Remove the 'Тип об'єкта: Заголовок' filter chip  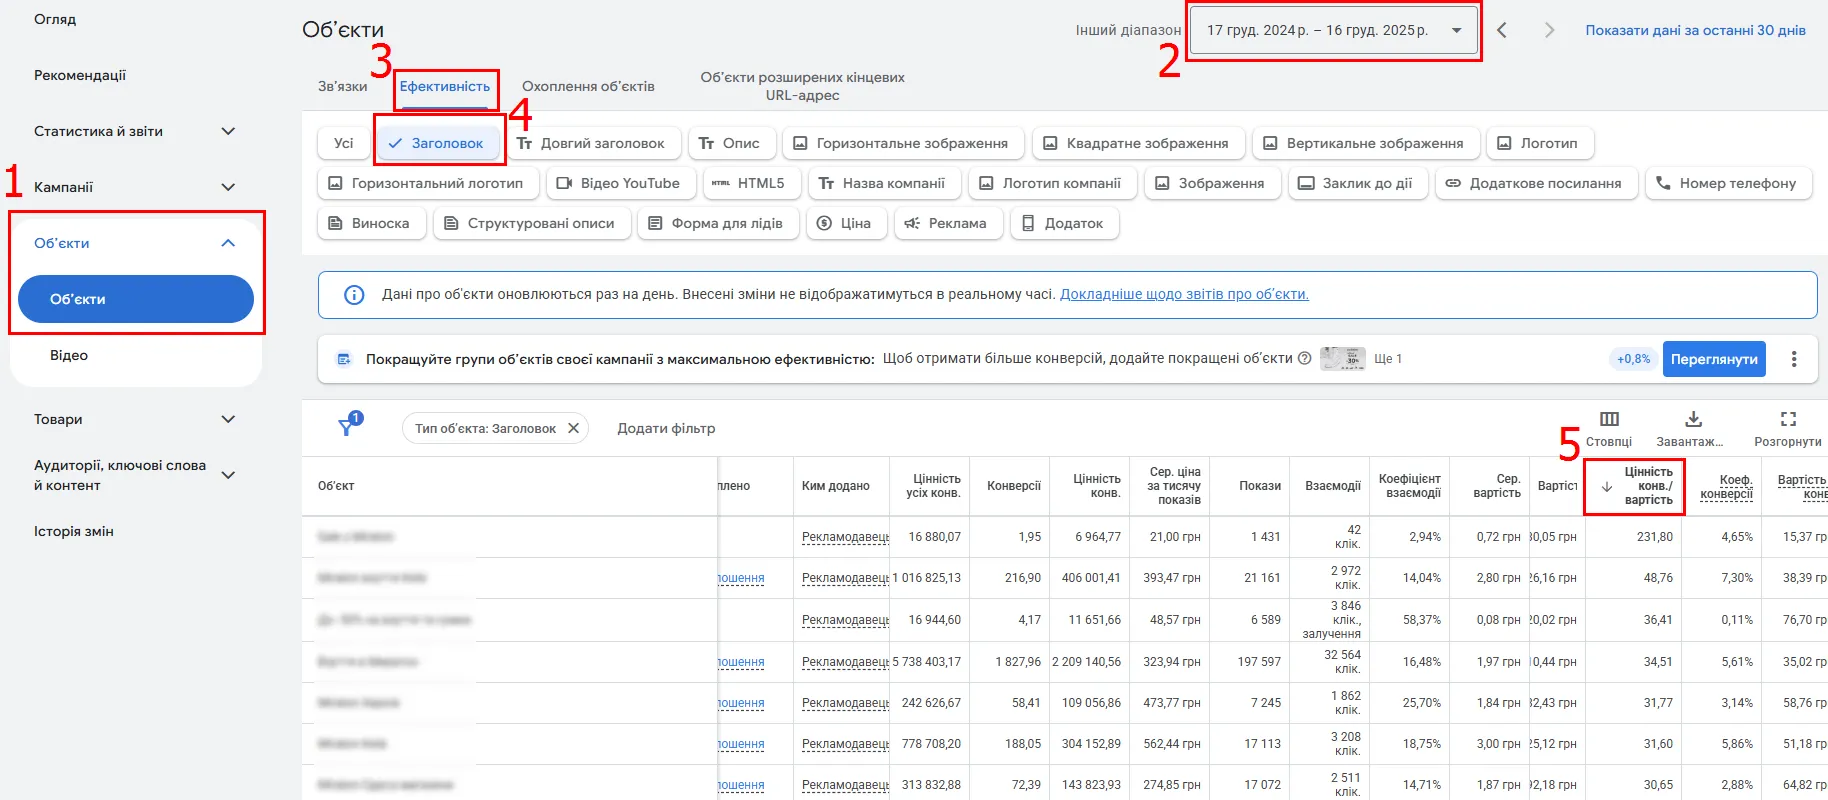click(x=573, y=428)
